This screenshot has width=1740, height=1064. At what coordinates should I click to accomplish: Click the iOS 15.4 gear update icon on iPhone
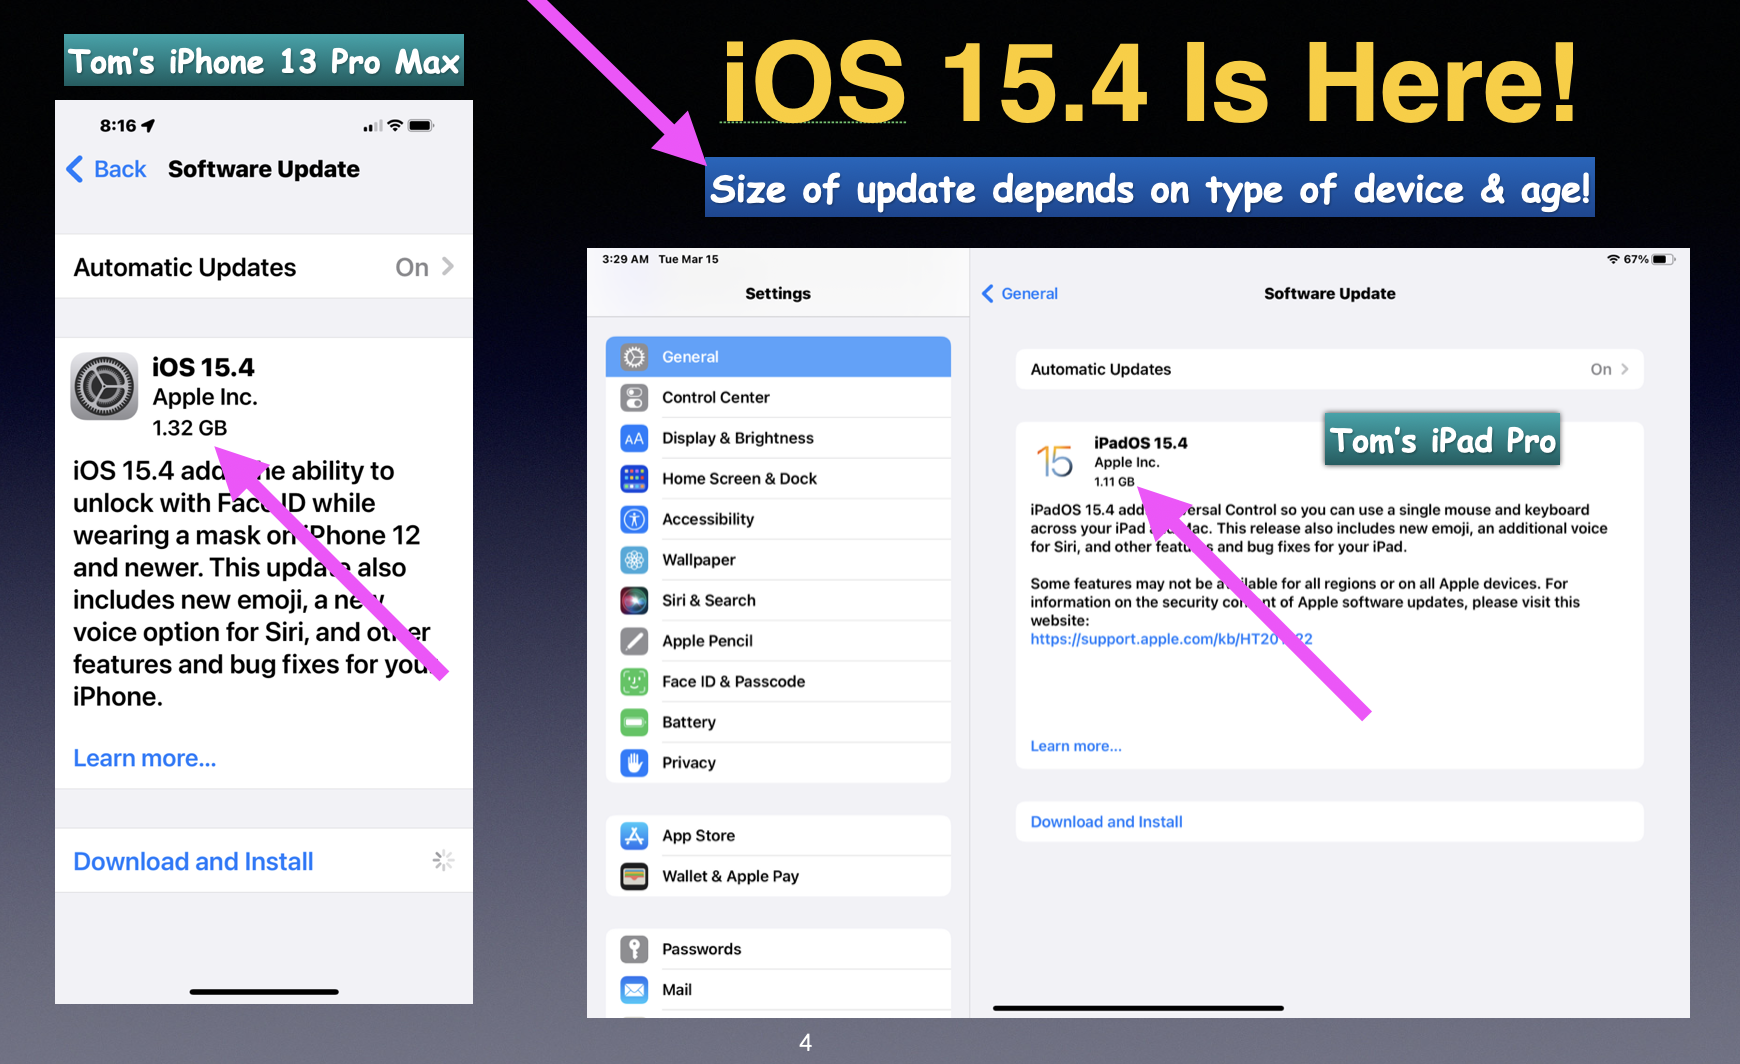tap(104, 386)
